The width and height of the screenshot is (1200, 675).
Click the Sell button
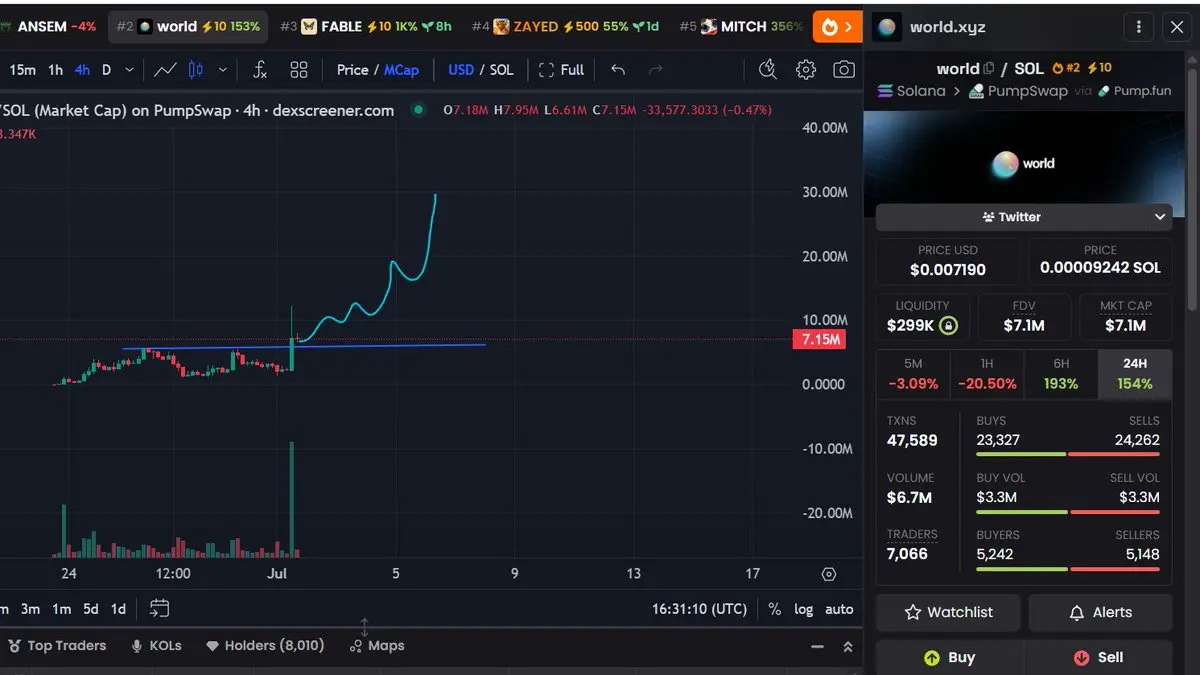point(1098,657)
